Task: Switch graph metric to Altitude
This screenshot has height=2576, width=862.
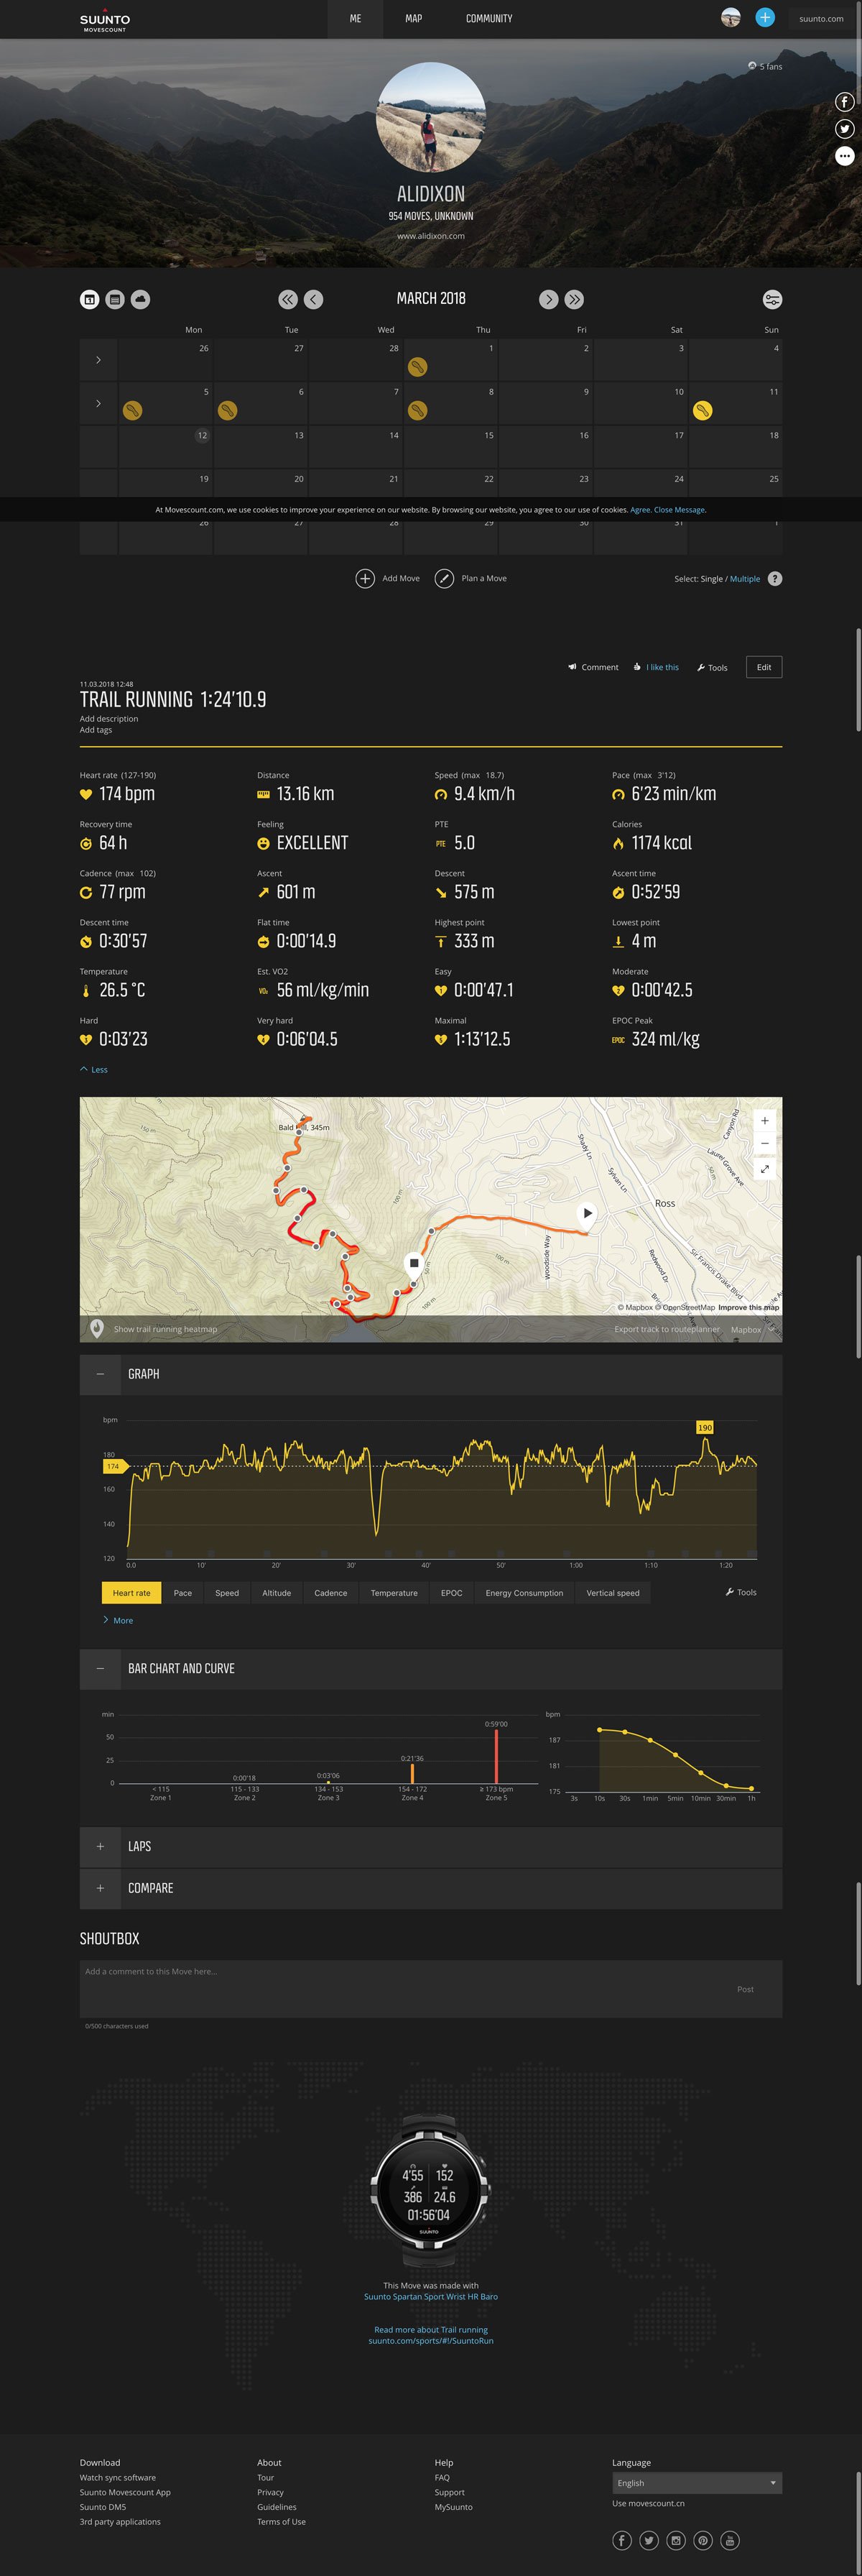Action: click(277, 1592)
